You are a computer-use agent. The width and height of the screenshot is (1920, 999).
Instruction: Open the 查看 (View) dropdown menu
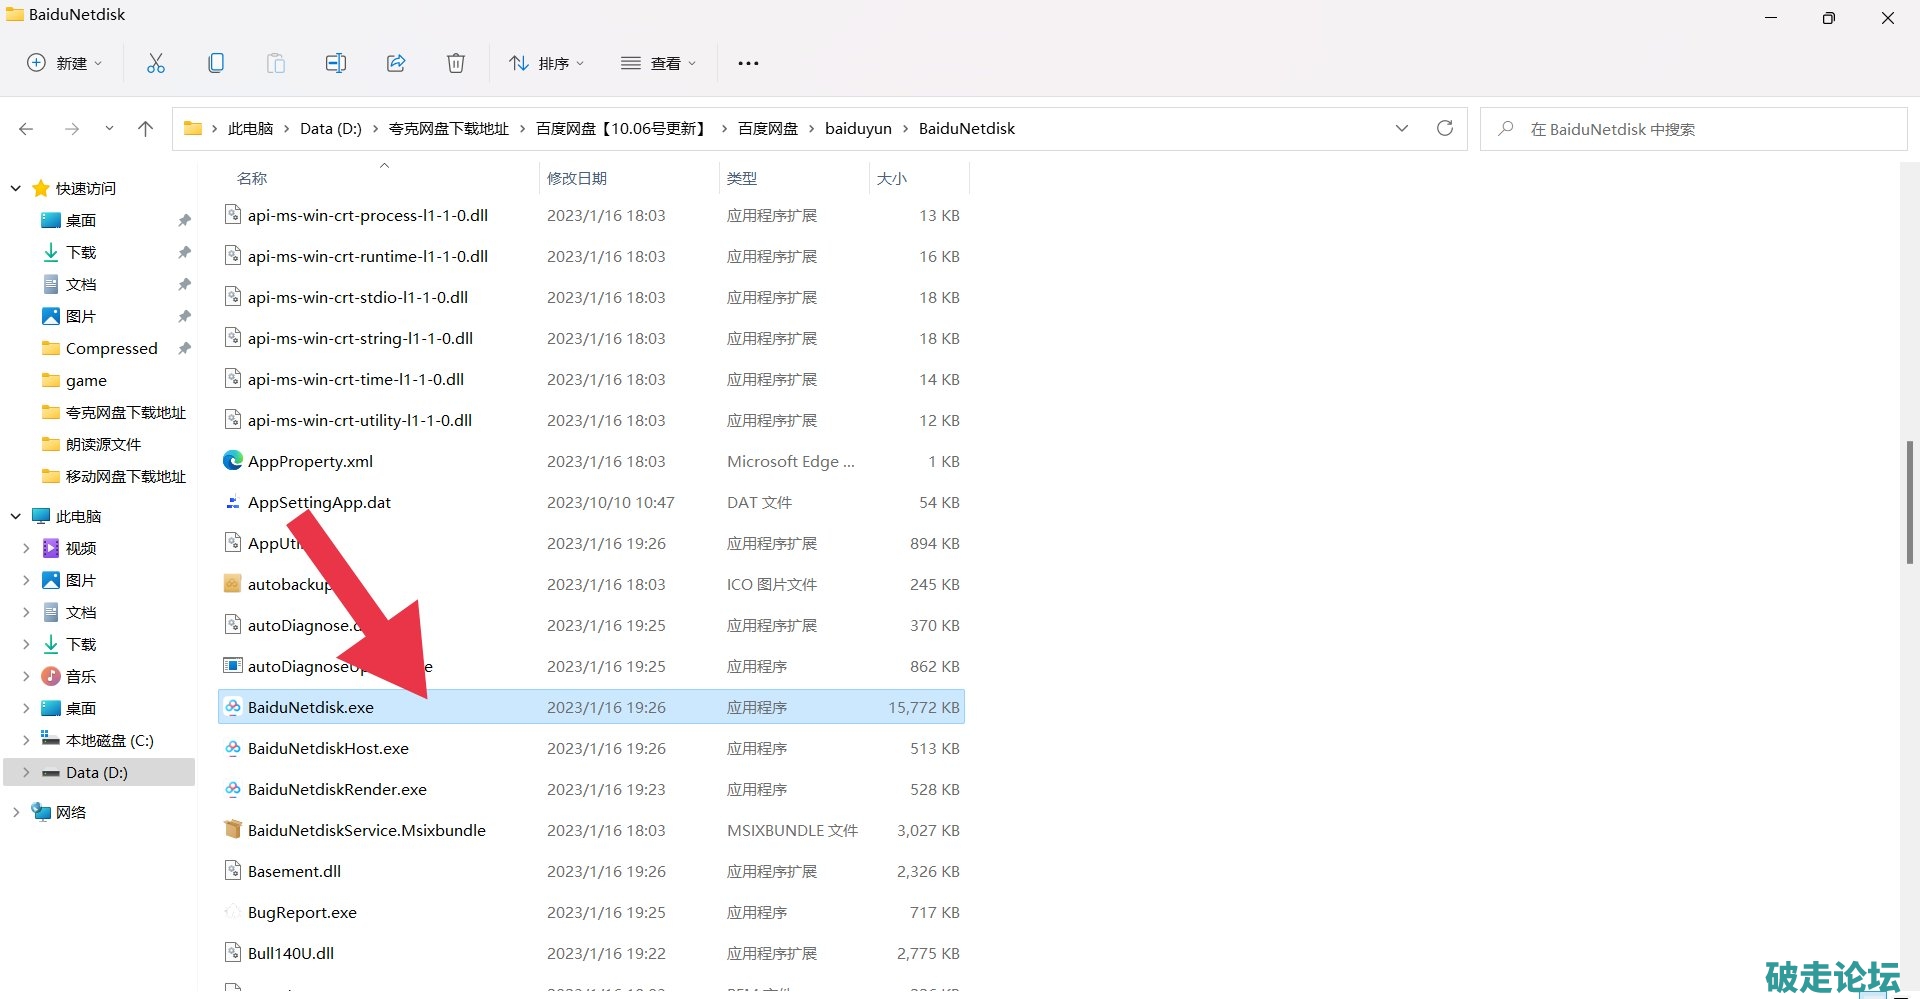pyautogui.click(x=658, y=63)
